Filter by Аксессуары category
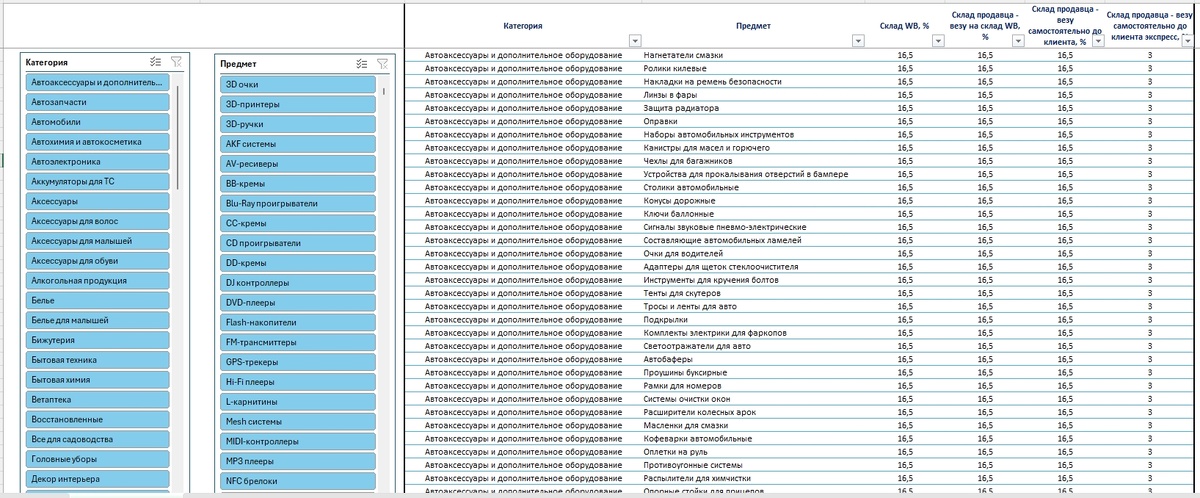Image resolution: width=1200 pixels, height=498 pixels. coord(96,201)
